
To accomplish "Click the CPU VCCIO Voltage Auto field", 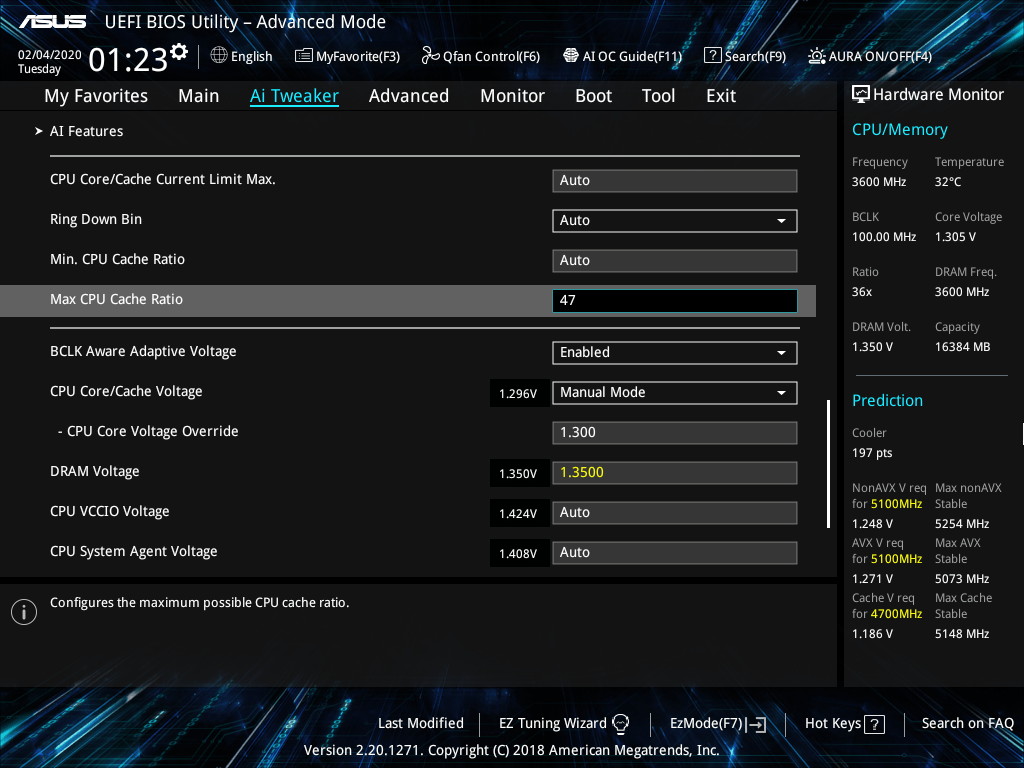I will pyautogui.click(x=675, y=513).
